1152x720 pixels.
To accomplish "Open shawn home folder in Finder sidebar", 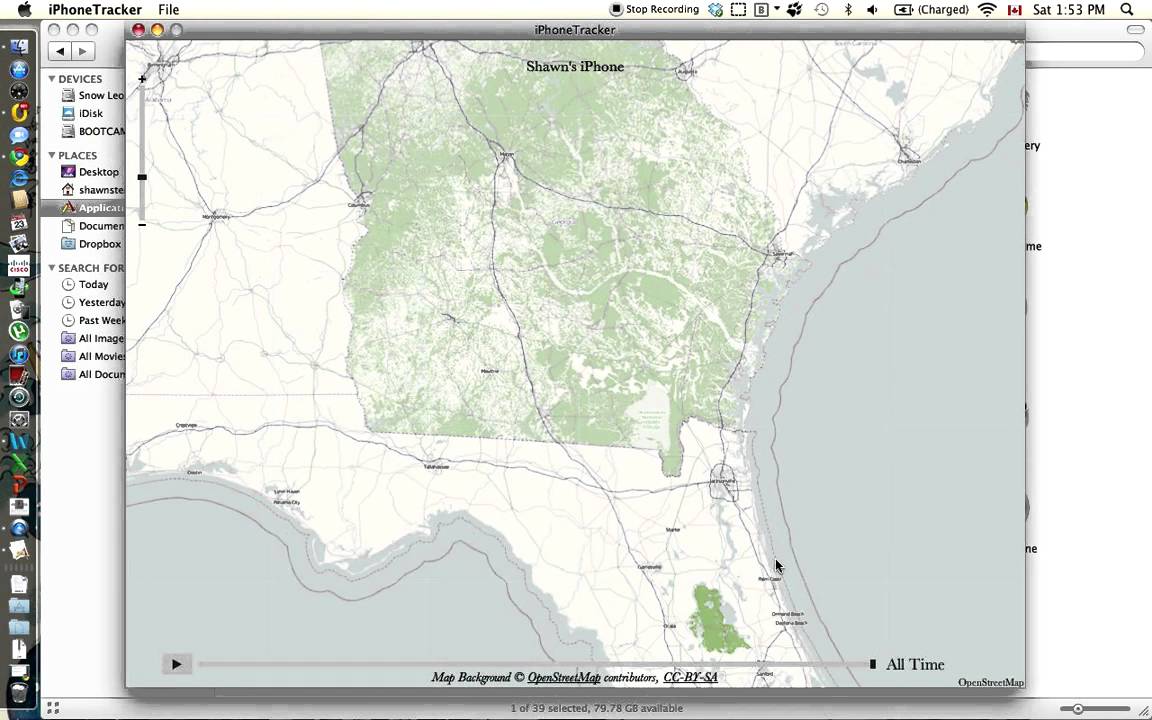I will 93,190.
